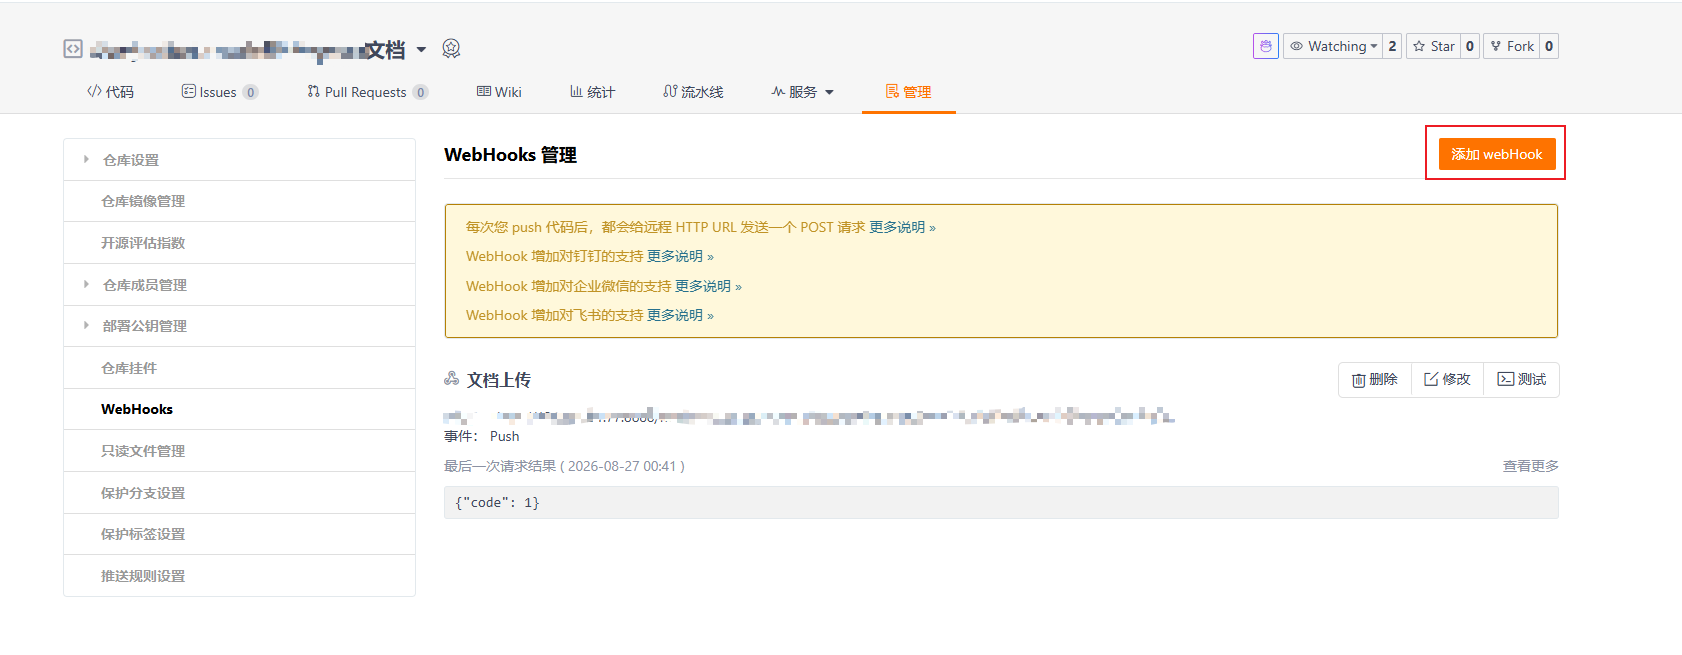Expand the 仓库设置 sidebar section
This screenshot has height=655, width=1682.
239,160
